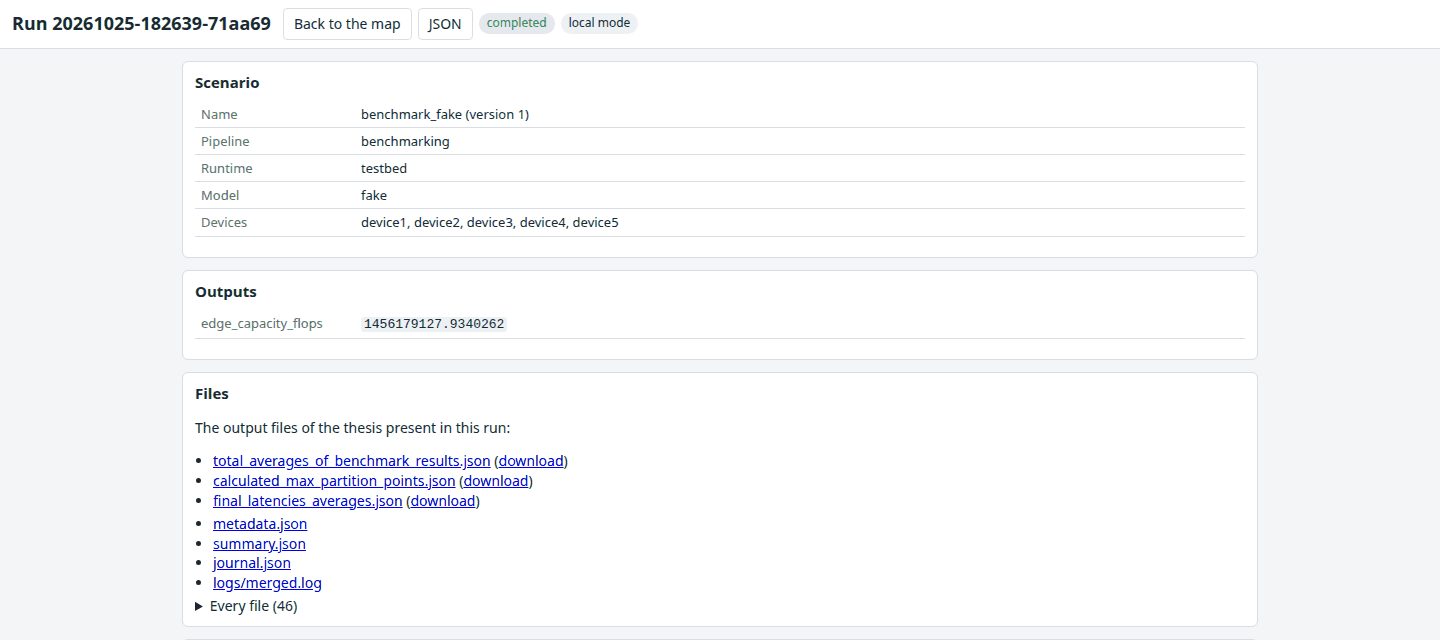Viewport: 1440px width, 640px height.
Task: Click the Model row label
Action: 220,196
